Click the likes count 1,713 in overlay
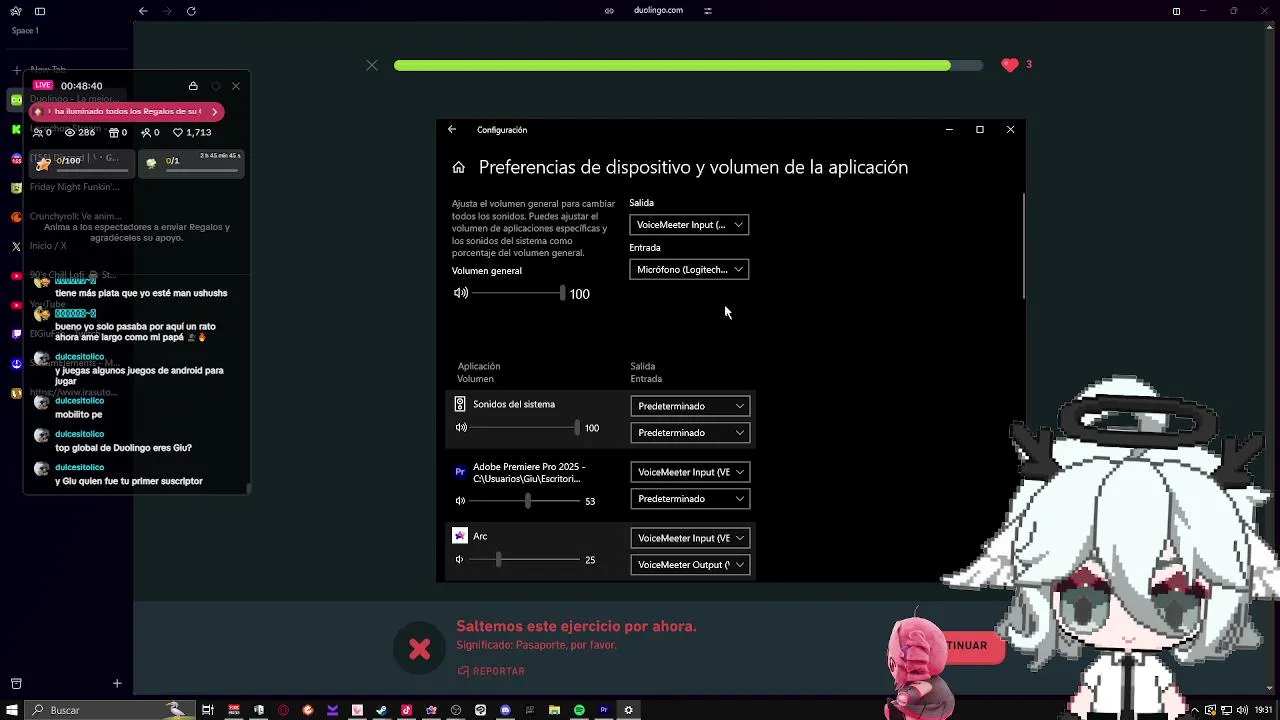 point(192,132)
